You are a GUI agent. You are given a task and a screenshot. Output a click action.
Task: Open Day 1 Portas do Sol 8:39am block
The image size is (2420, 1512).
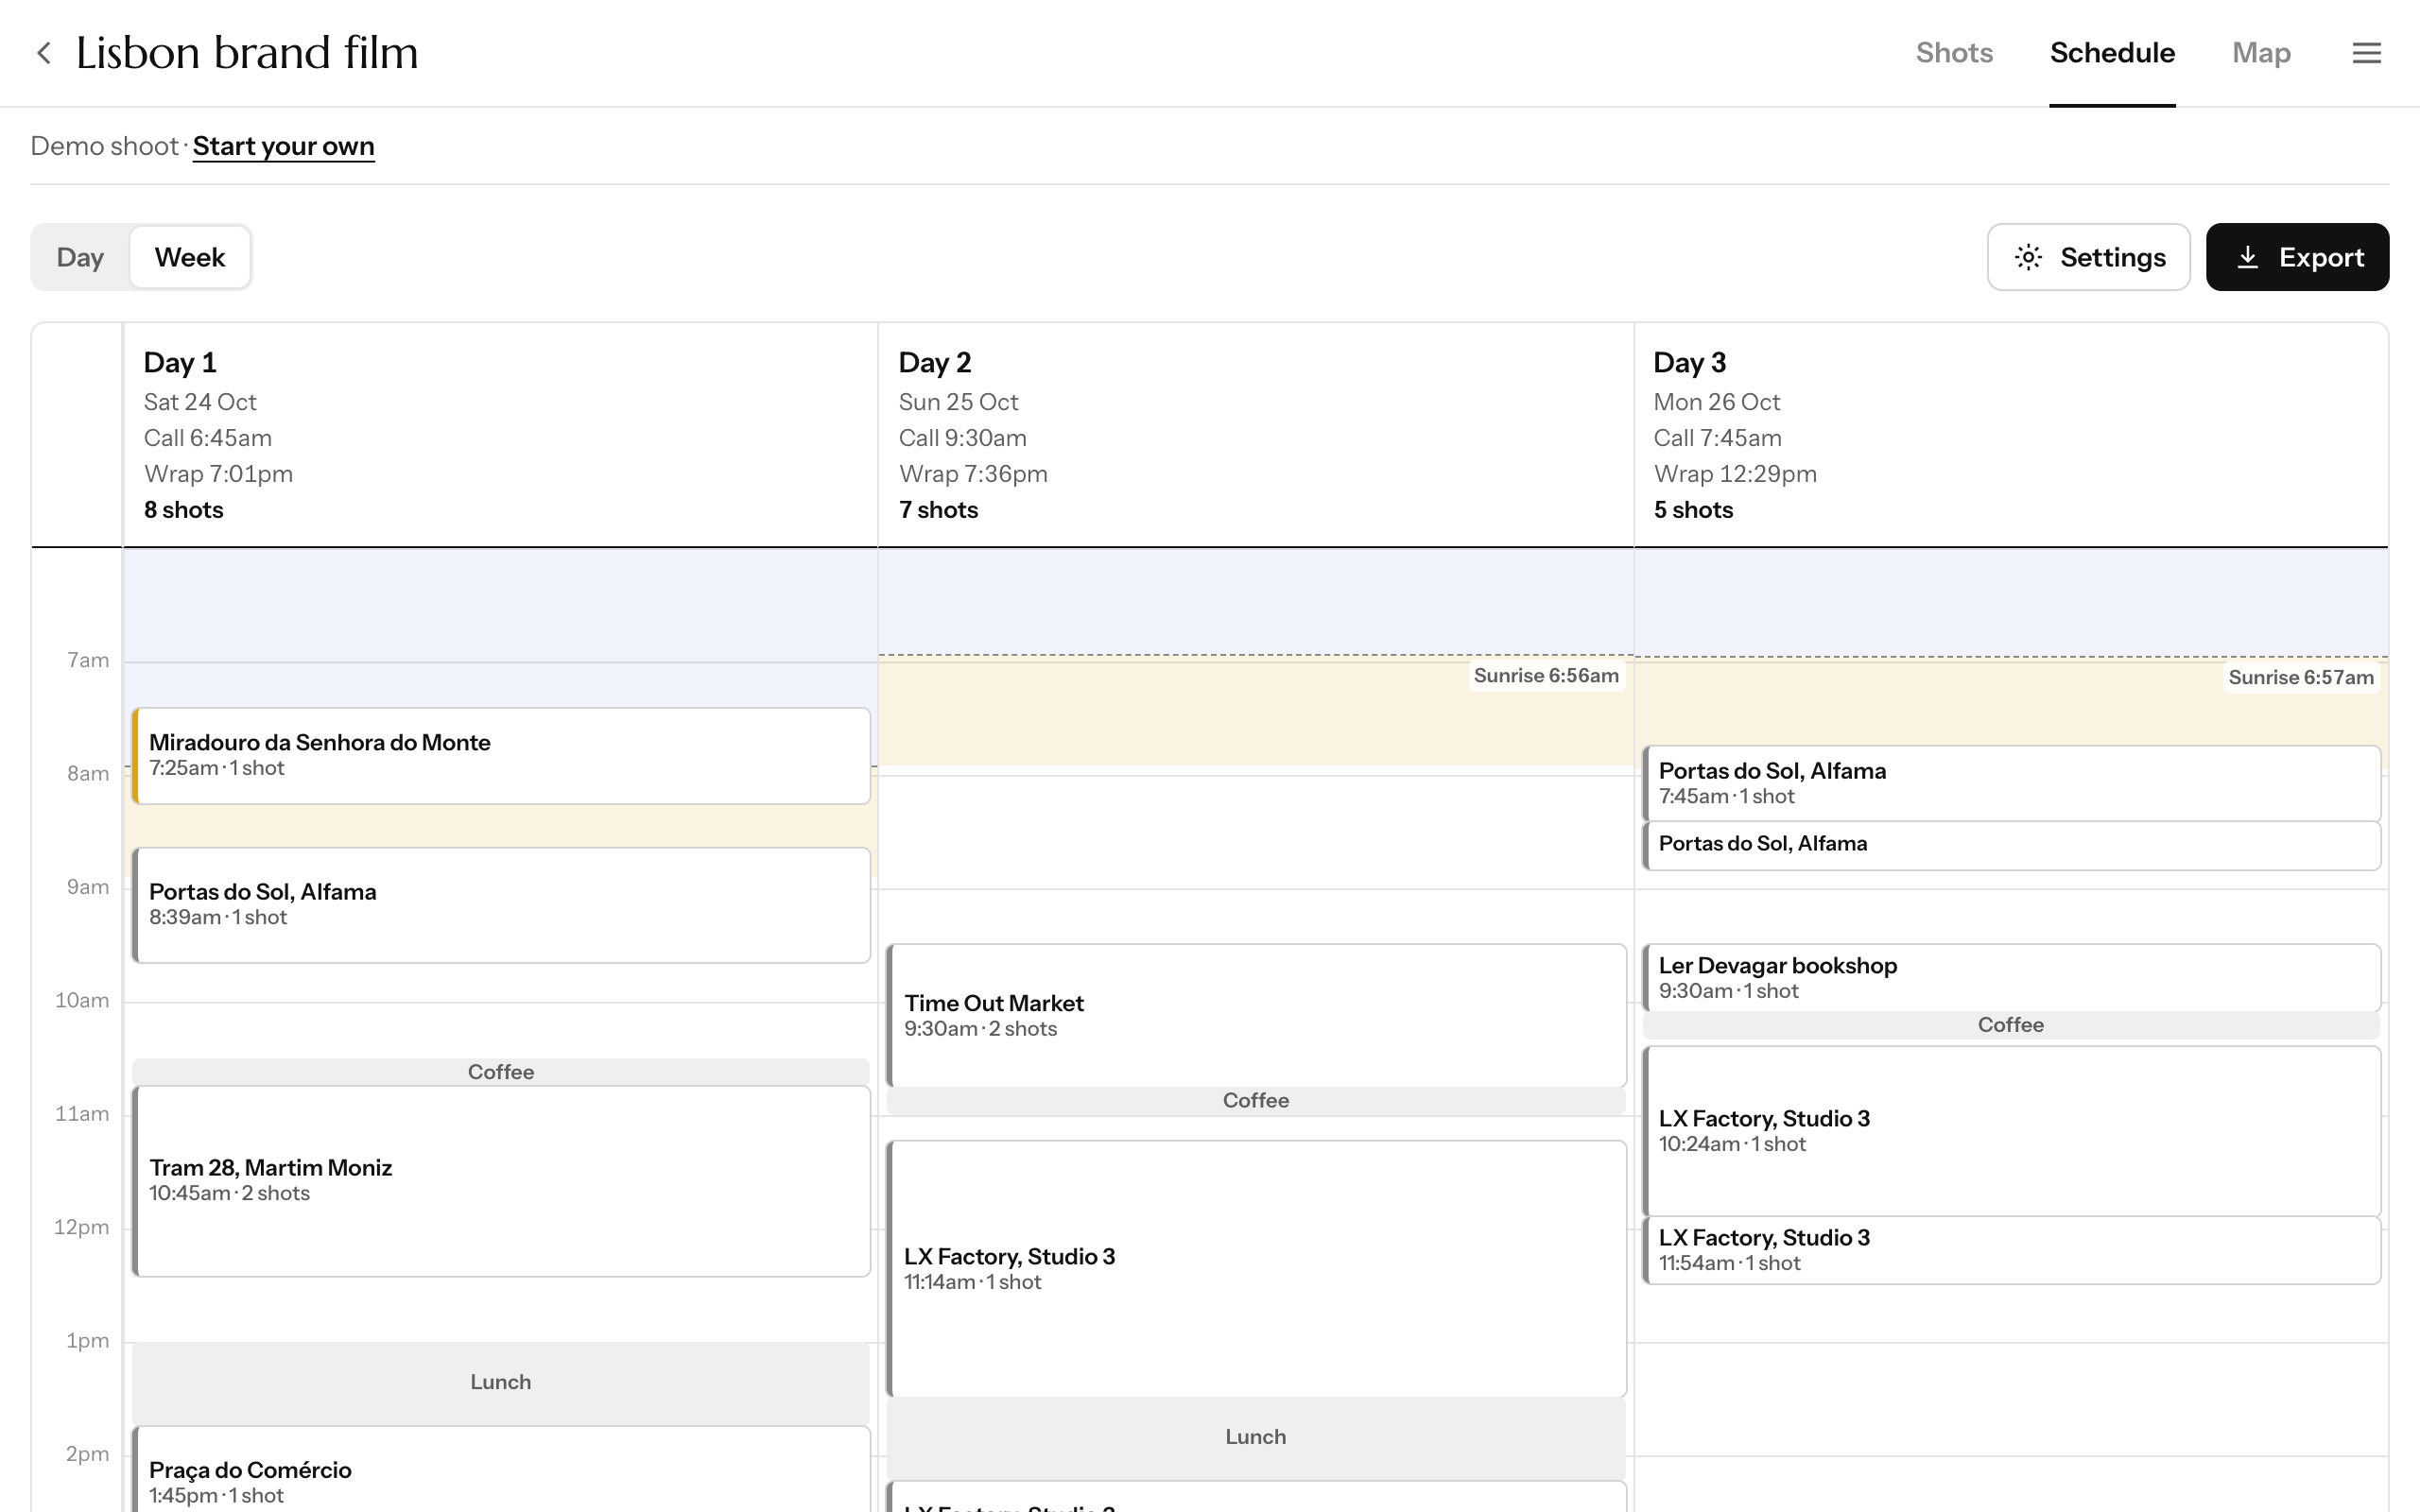coord(501,905)
